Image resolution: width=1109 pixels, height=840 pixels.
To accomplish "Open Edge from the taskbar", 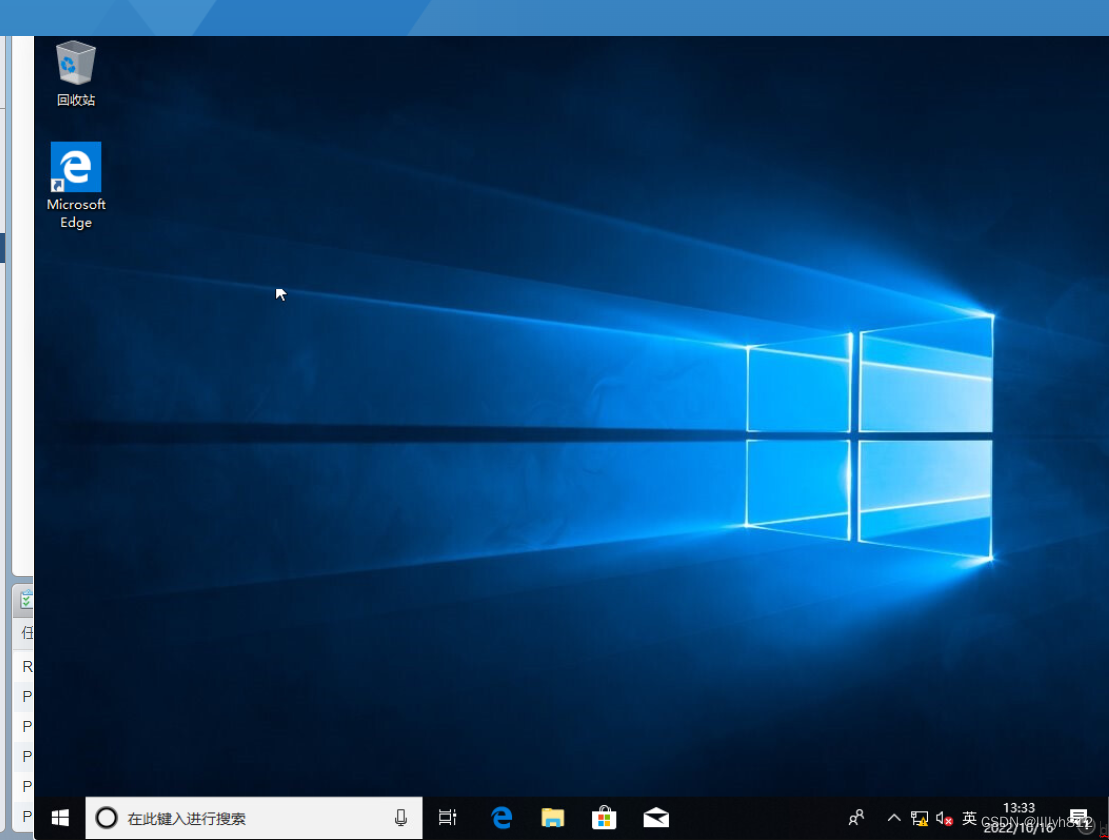I will 501,818.
